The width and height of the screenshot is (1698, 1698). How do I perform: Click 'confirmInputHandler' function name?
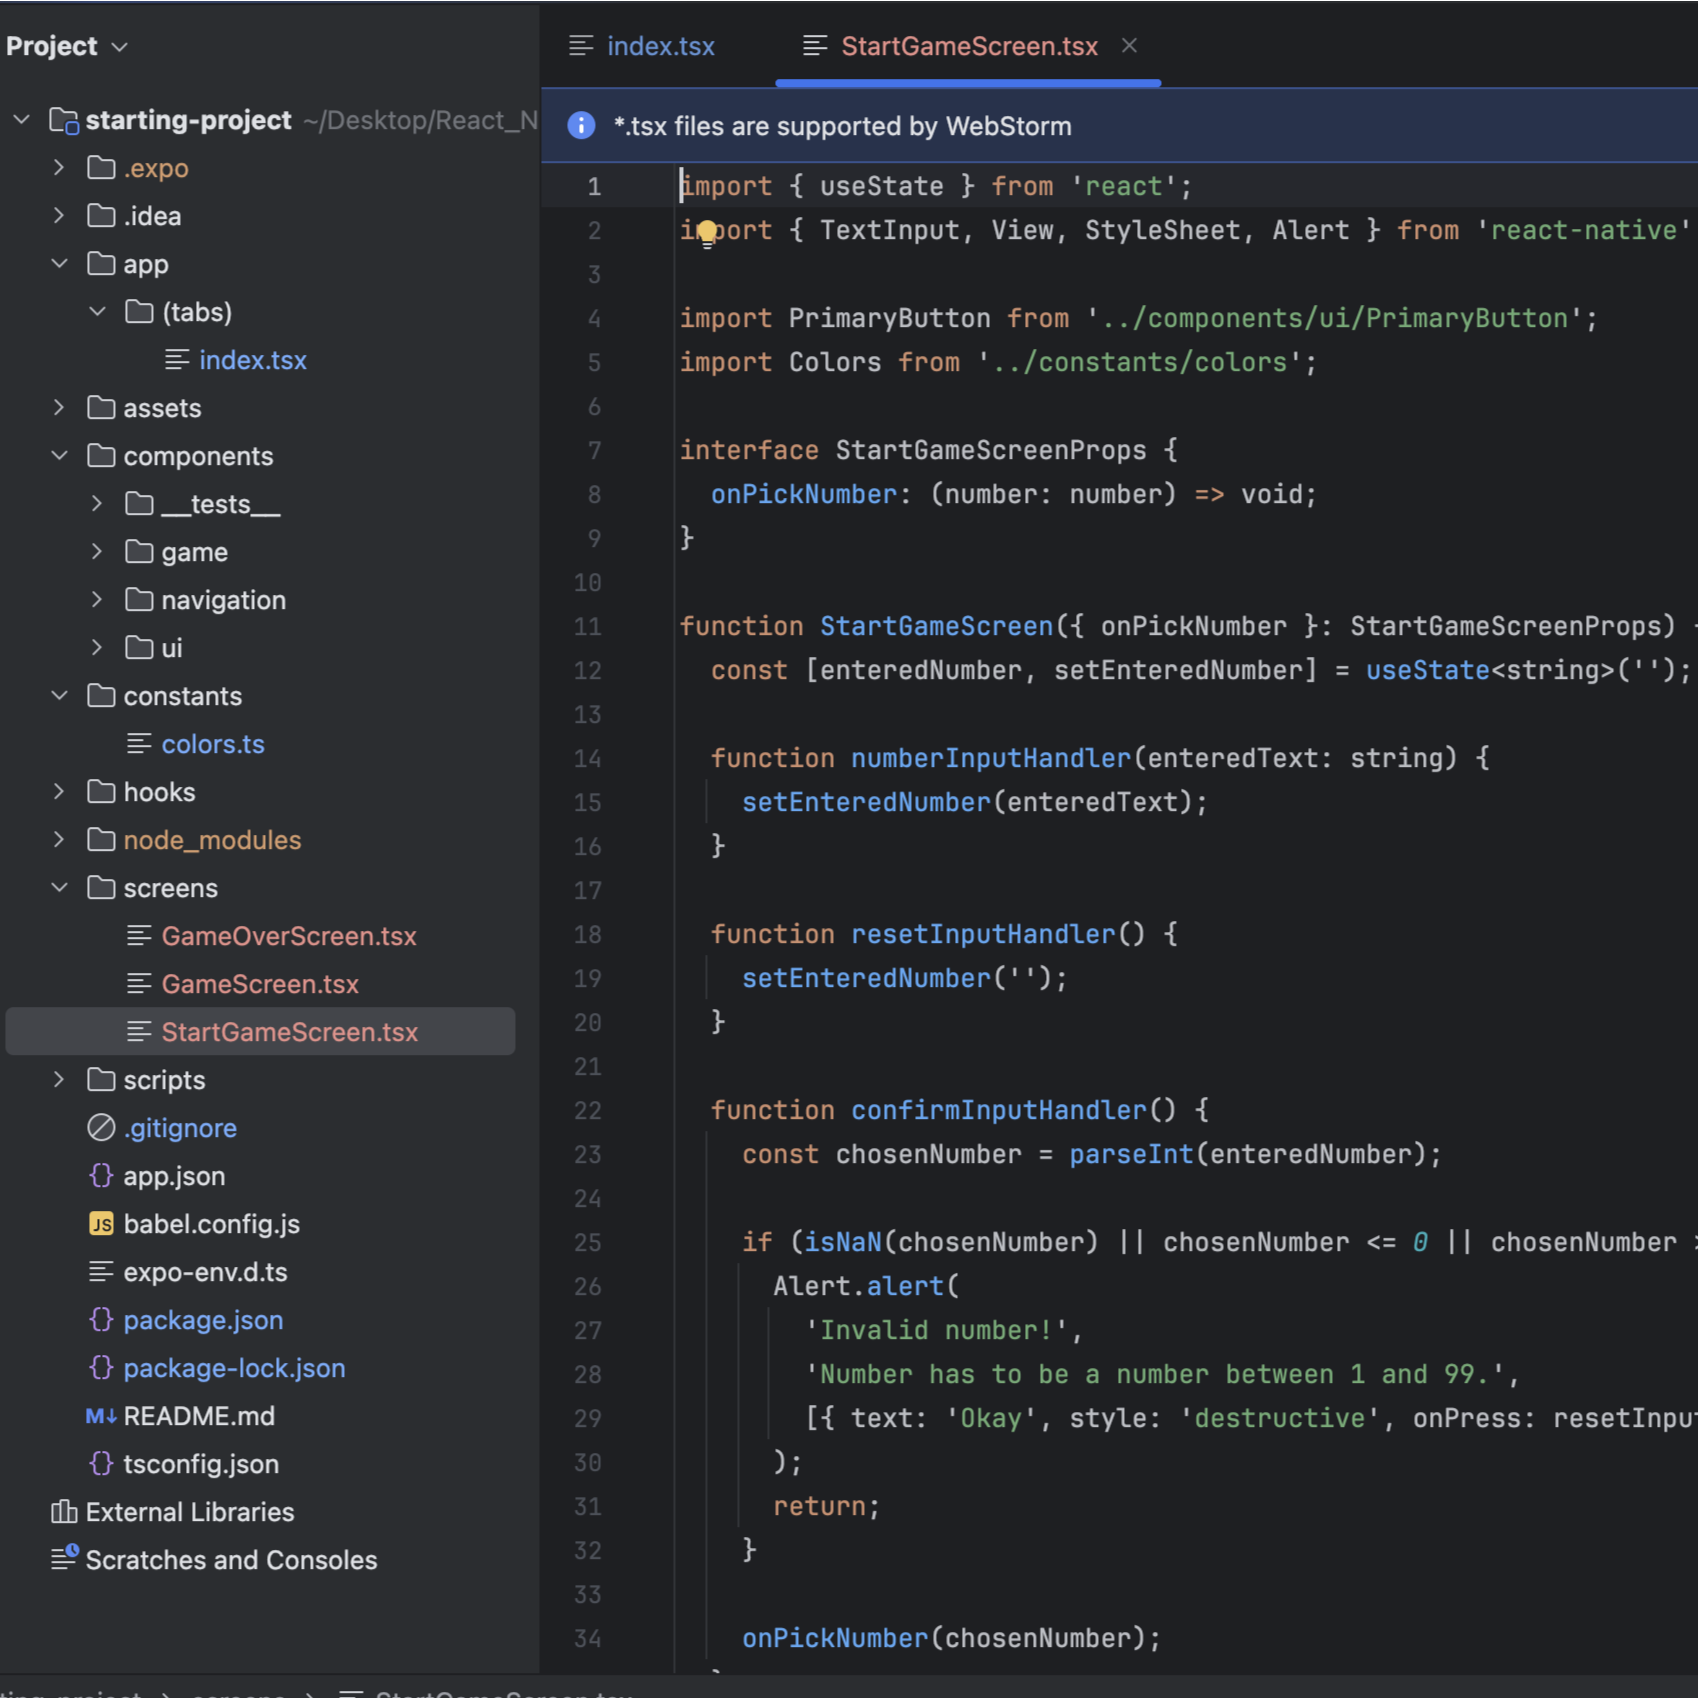pos(999,1110)
